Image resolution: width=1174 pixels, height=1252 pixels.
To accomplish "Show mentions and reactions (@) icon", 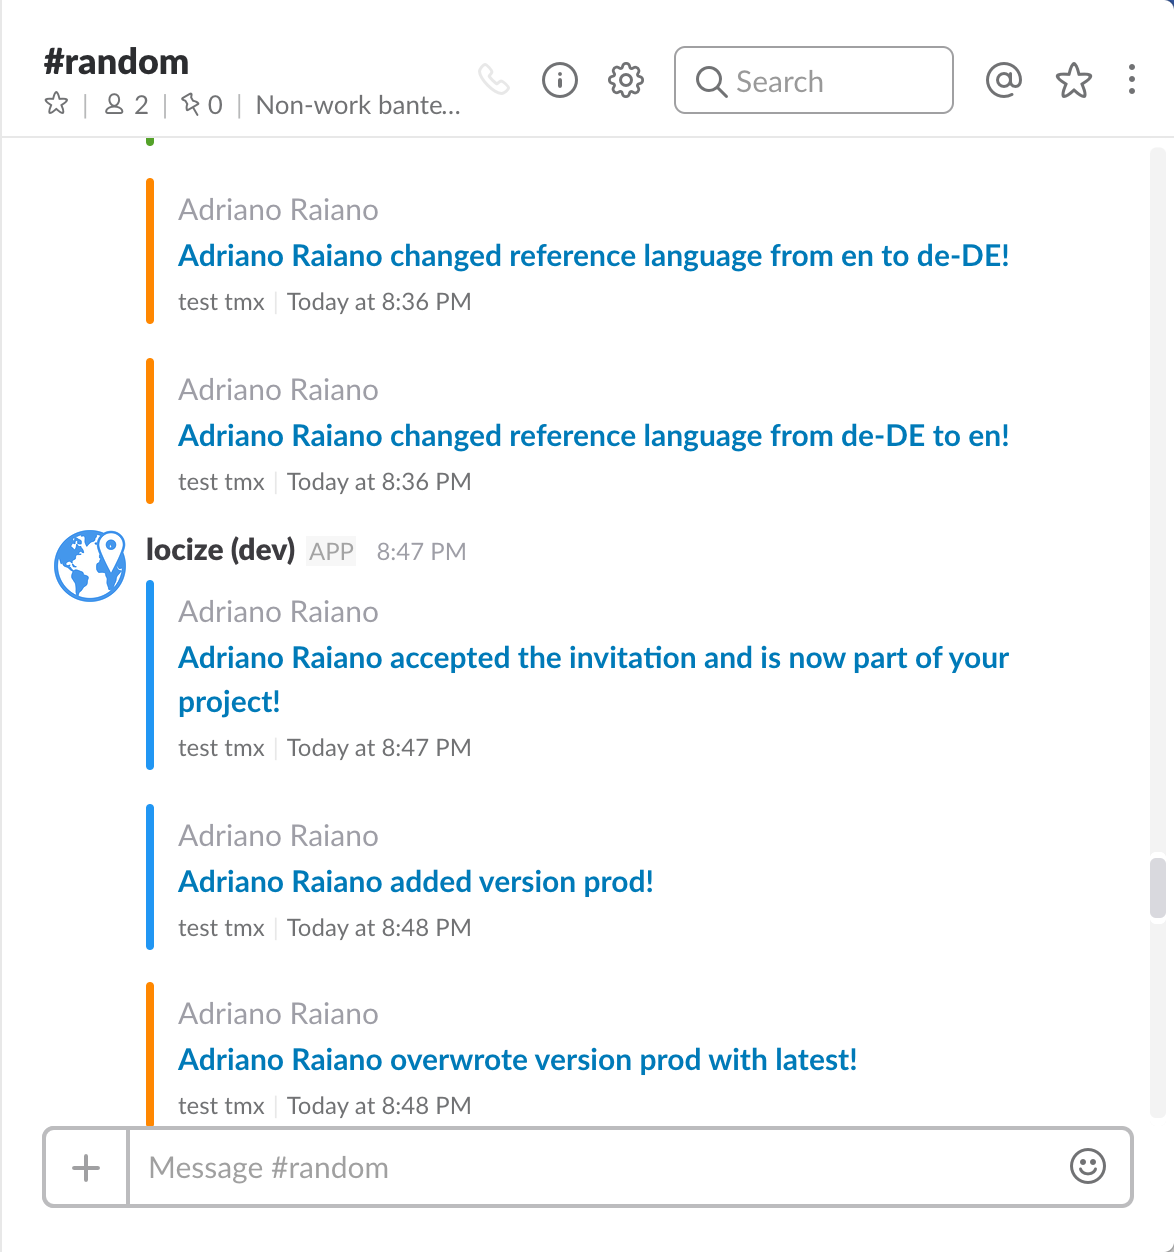I will click(x=1003, y=80).
